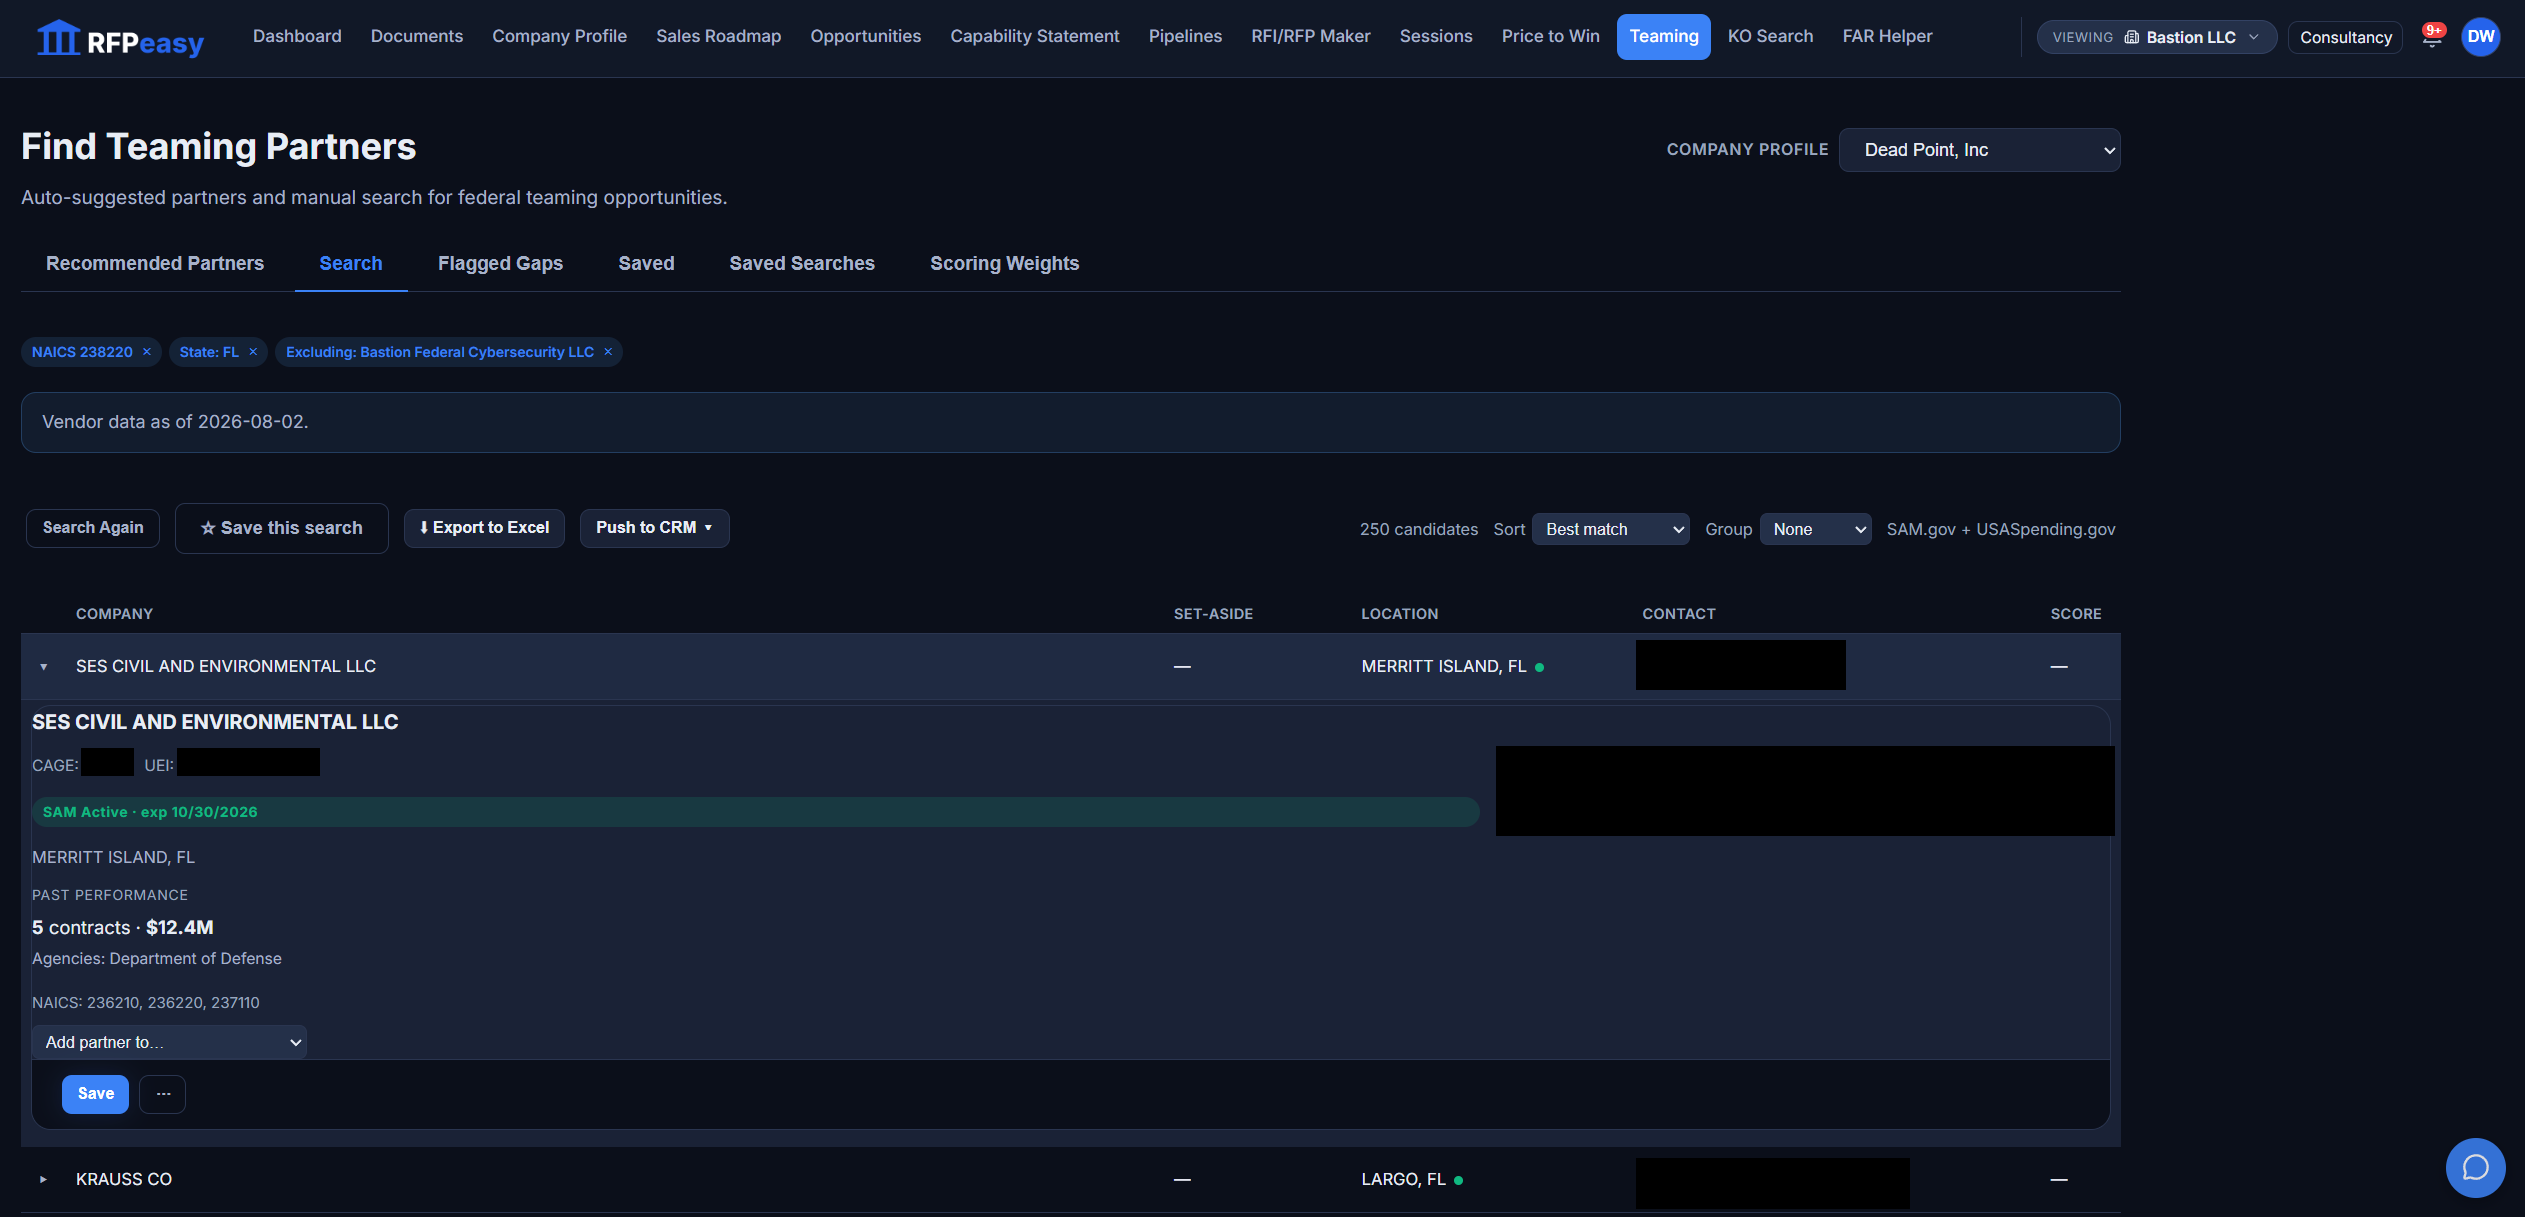Screen dimensions: 2525x1217
Task: Open Documents in the top nav
Action: [x=417, y=36]
